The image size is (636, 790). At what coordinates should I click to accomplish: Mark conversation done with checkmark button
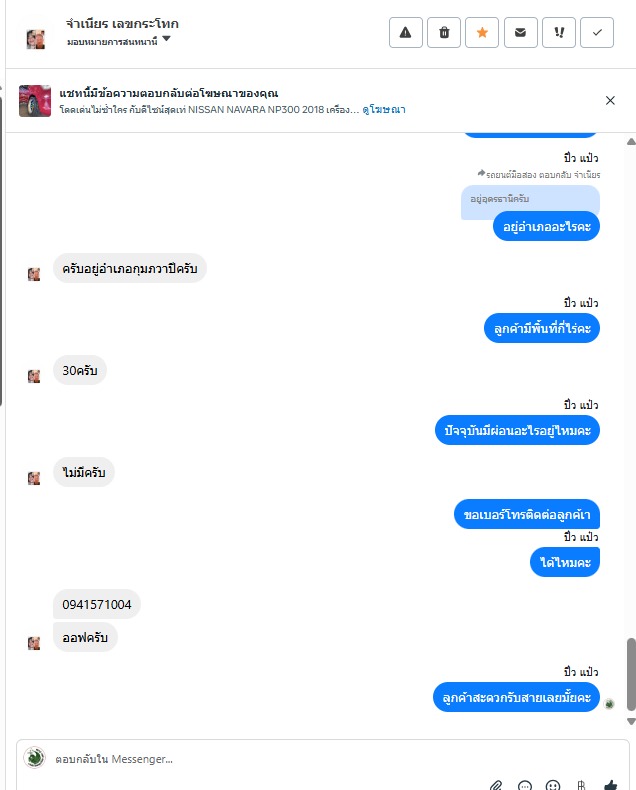click(597, 33)
